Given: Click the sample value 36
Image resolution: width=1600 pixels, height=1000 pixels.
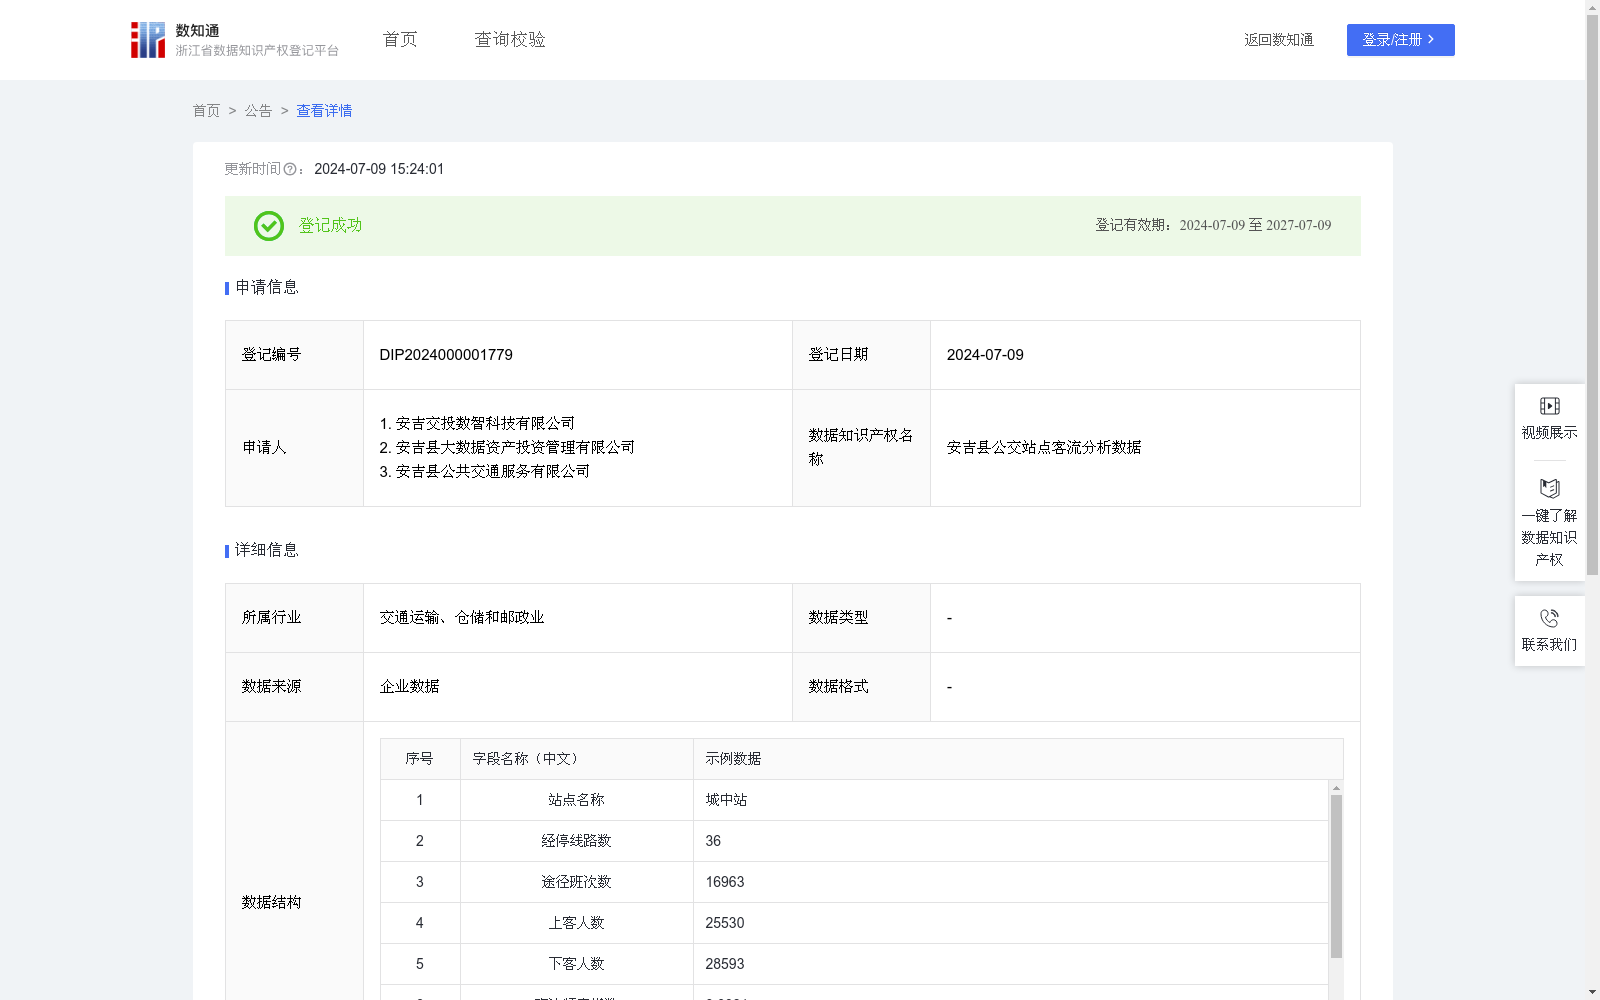Looking at the screenshot, I should tap(713, 841).
